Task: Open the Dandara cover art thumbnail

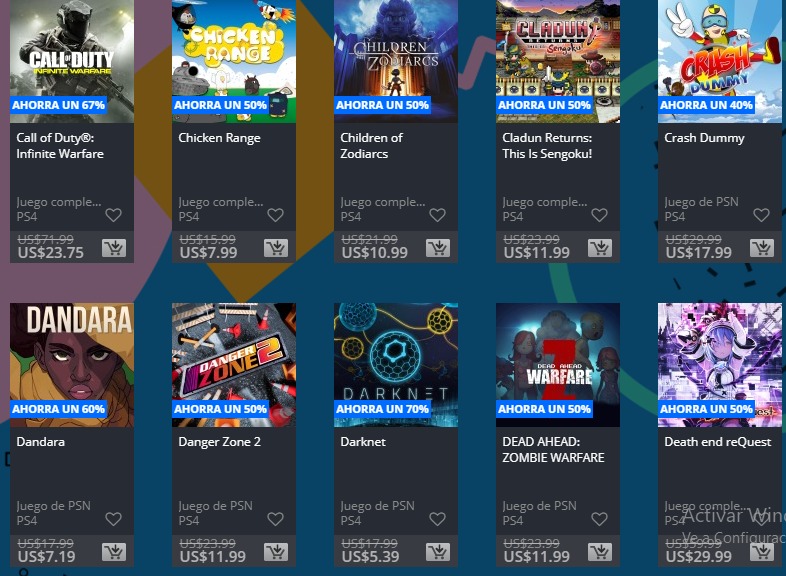Action: (72, 365)
